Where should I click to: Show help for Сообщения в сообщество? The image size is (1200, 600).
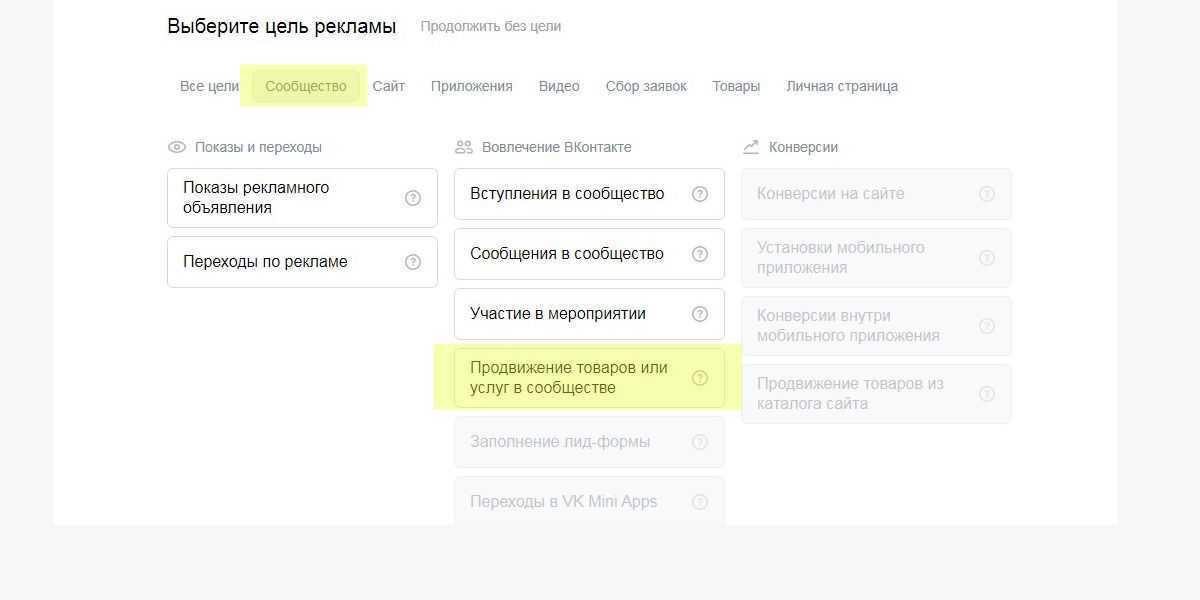tap(699, 254)
